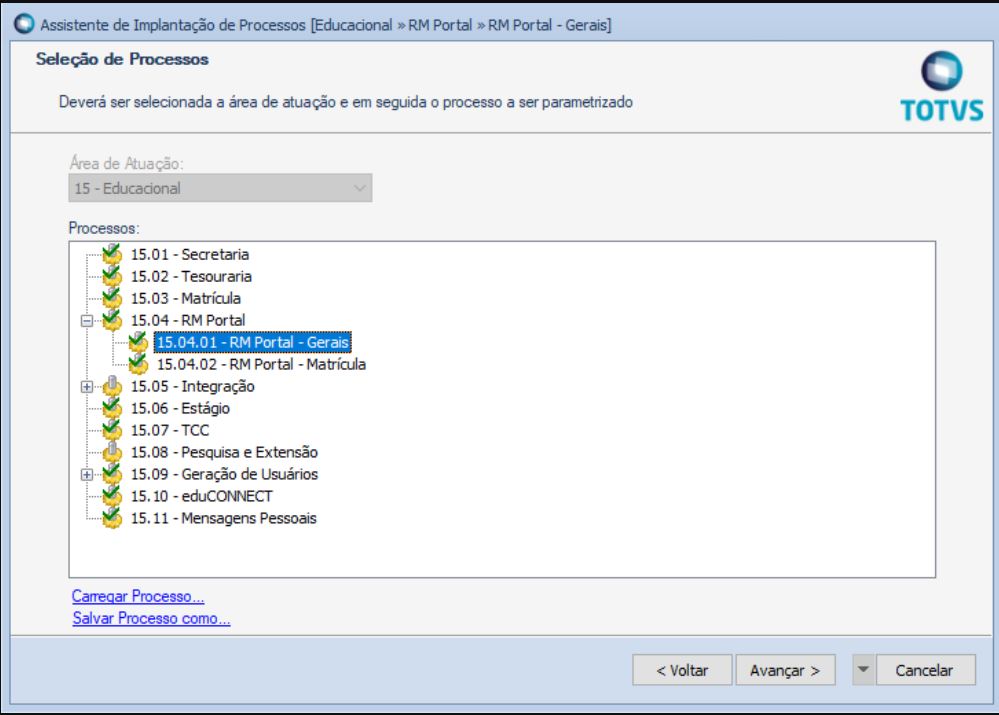Click the Salvar Processo como... link
The width and height of the screenshot is (999, 715).
tap(151, 618)
